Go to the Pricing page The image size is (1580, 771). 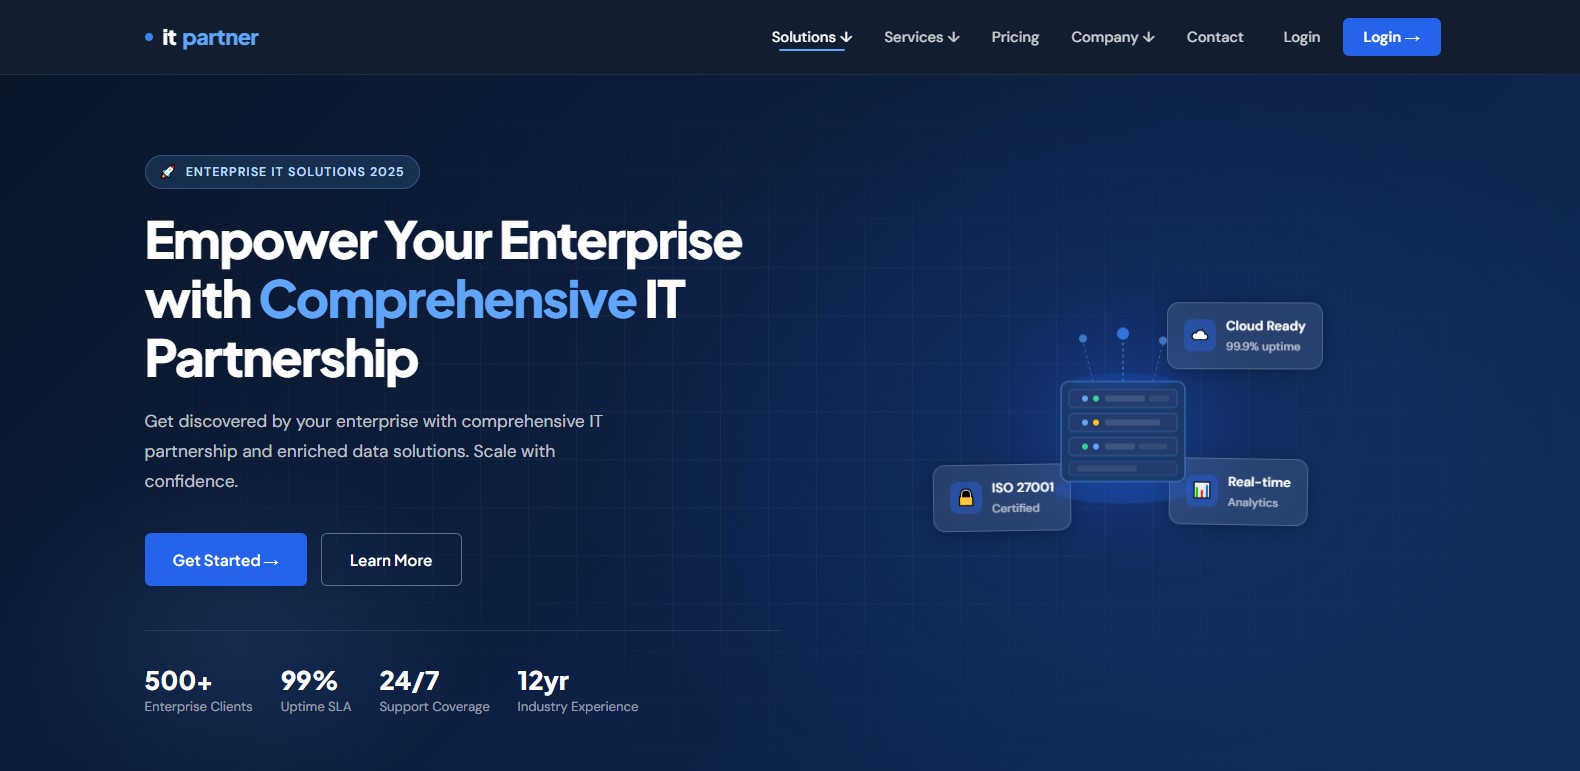point(1015,37)
